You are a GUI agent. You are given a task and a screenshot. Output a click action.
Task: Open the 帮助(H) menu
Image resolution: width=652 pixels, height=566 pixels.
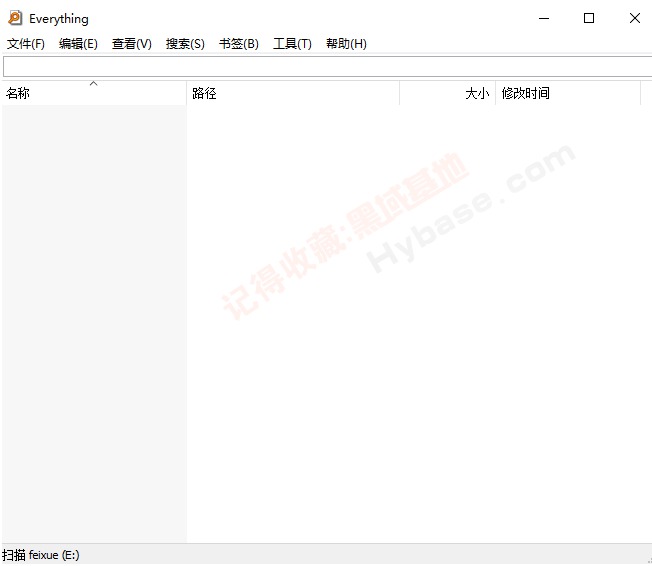[346, 44]
